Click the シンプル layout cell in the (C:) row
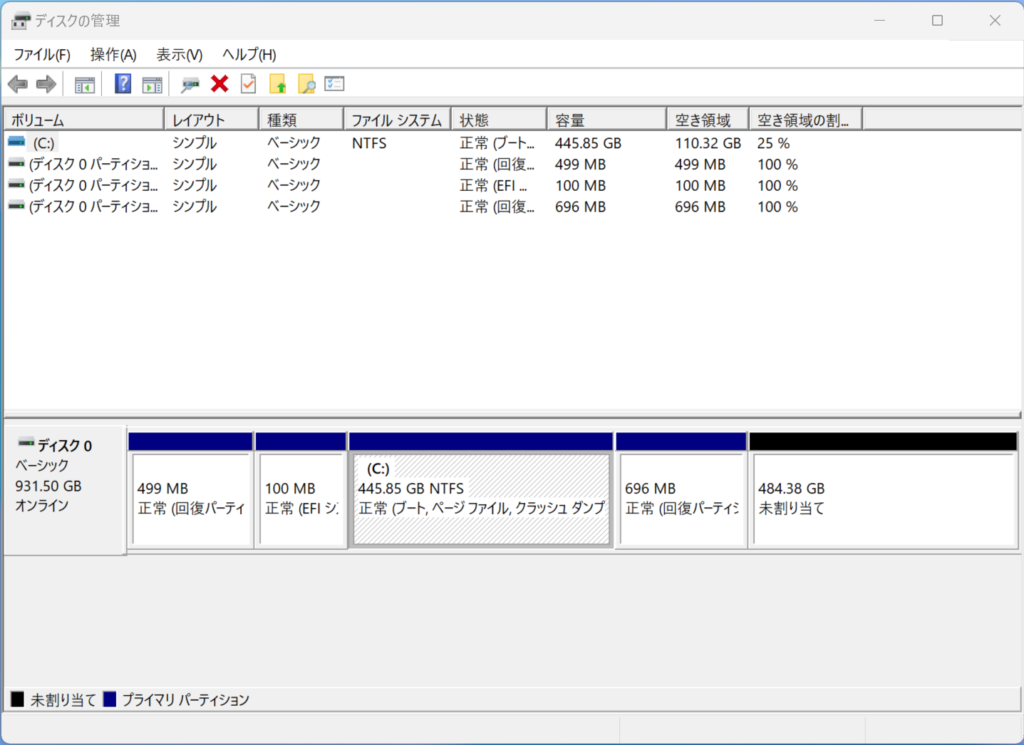Viewport: 1024px width, 745px height. 195,143
